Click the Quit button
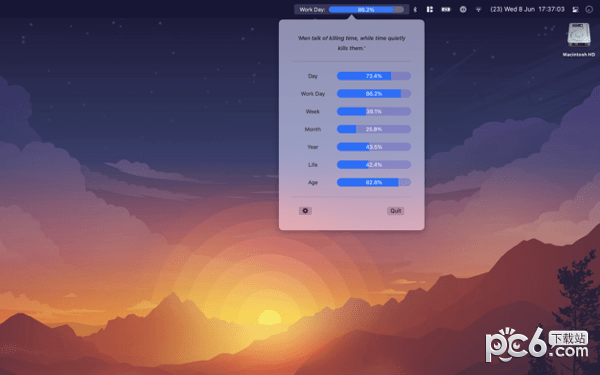600x375 pixels. tap(395, 211)
